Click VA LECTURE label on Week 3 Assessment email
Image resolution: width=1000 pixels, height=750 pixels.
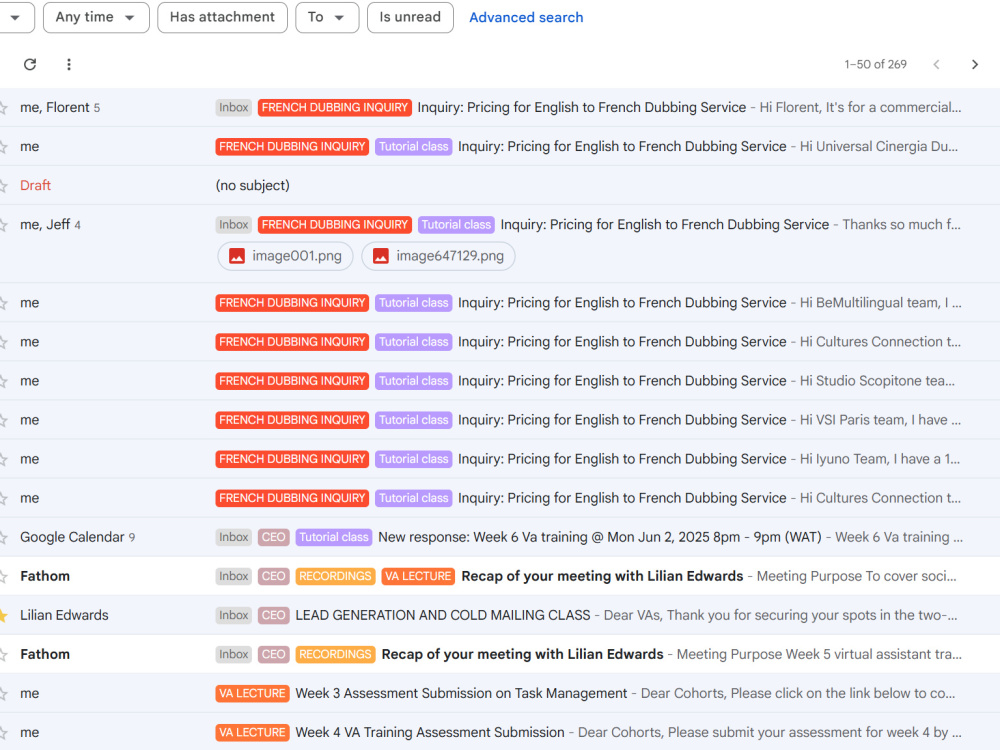click(x=253, y=693)
